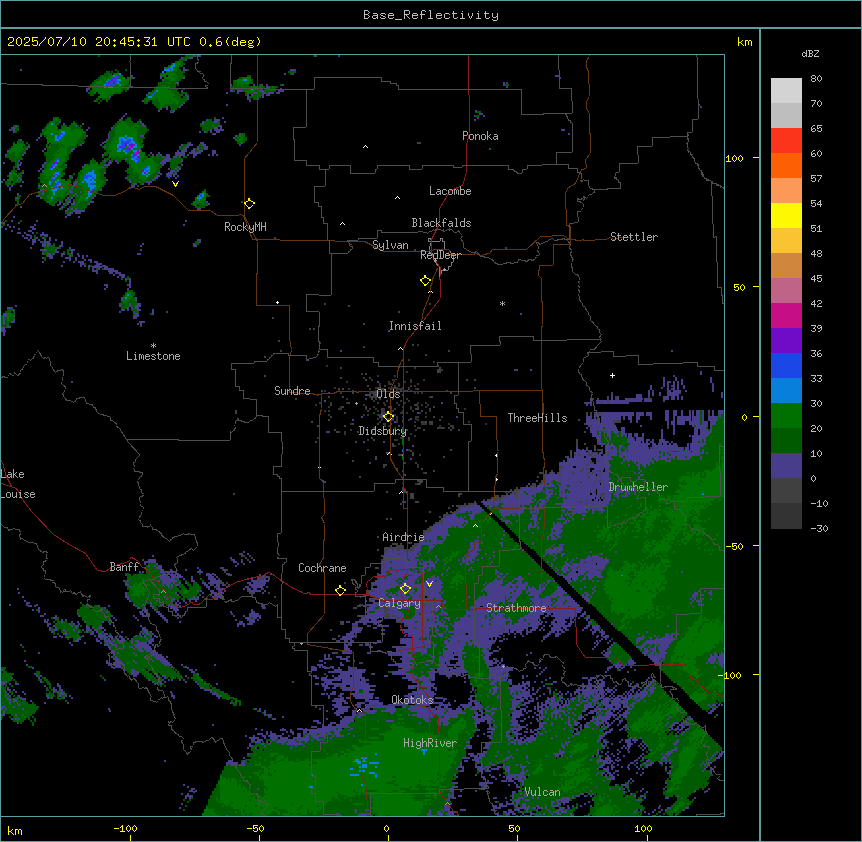The width and height of the screenshot is (862, 842).
Task: Click the Lake Louise label
Action: pos(18,484)
